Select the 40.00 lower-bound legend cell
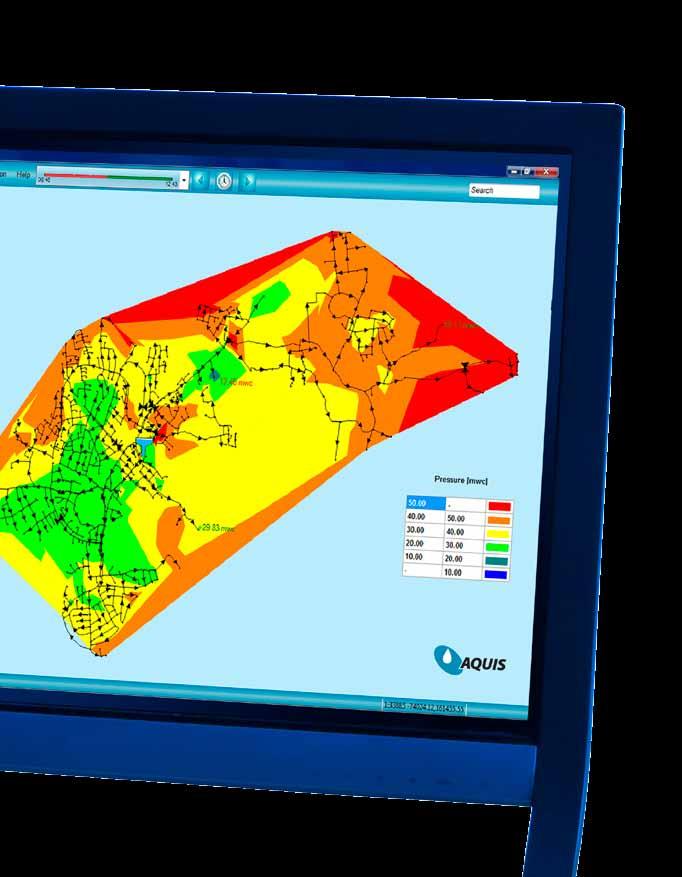The image size is (682, 877). pyautogui.click(x=425, y=516)
